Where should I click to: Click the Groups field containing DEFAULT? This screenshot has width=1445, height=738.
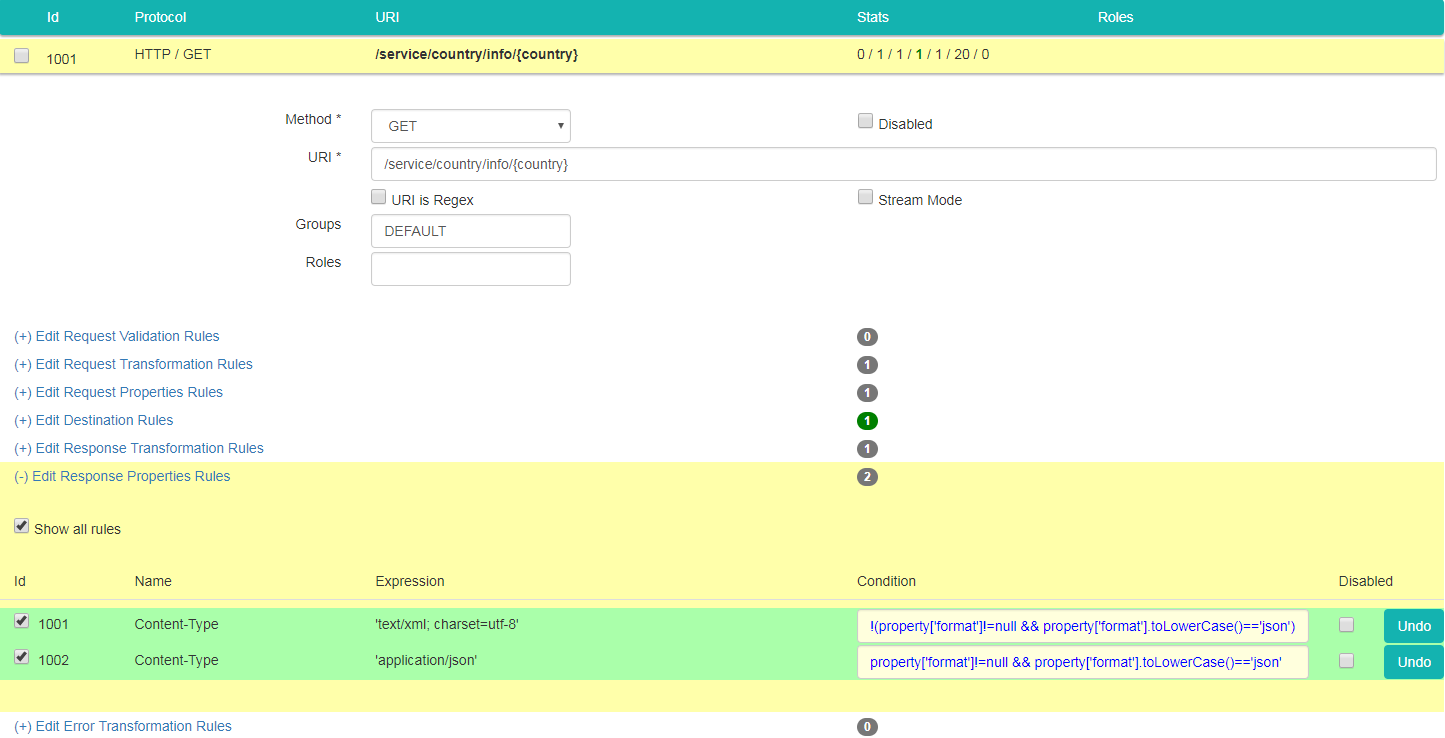click(470, 231)
